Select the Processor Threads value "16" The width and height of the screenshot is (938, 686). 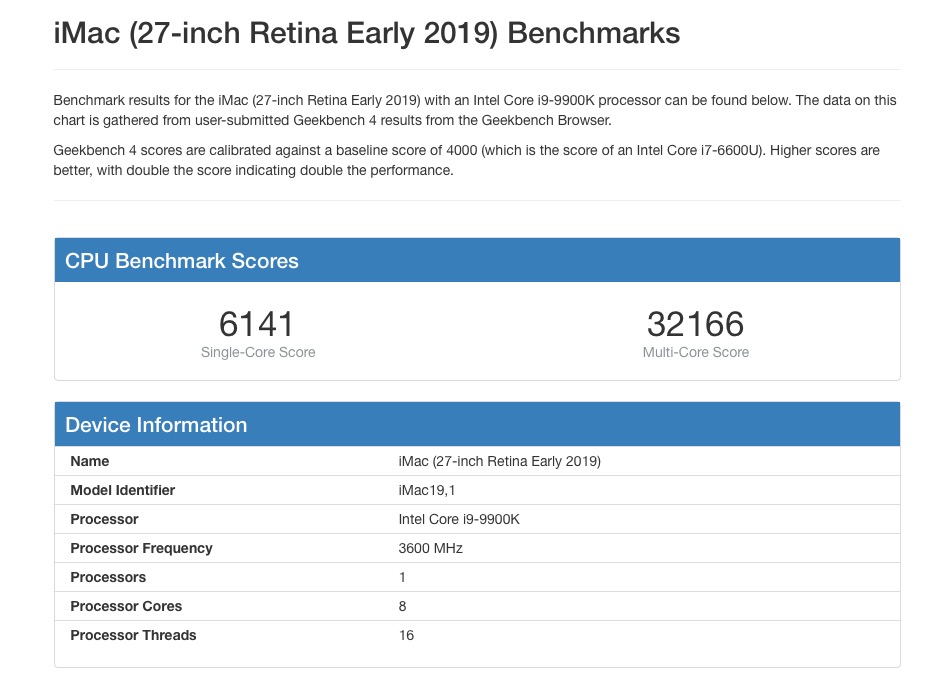(x=406, y=635)
